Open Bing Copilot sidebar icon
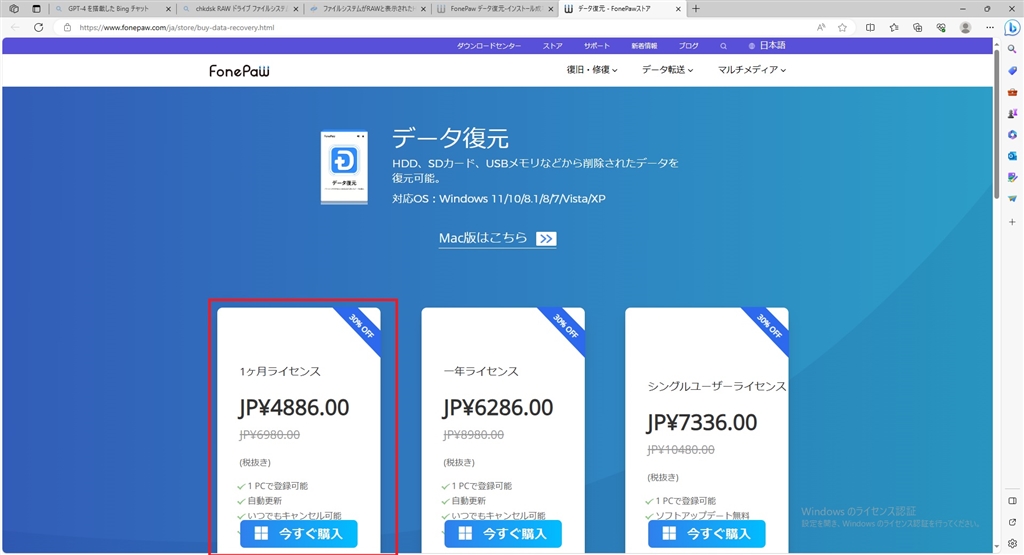 [1012, 27]
